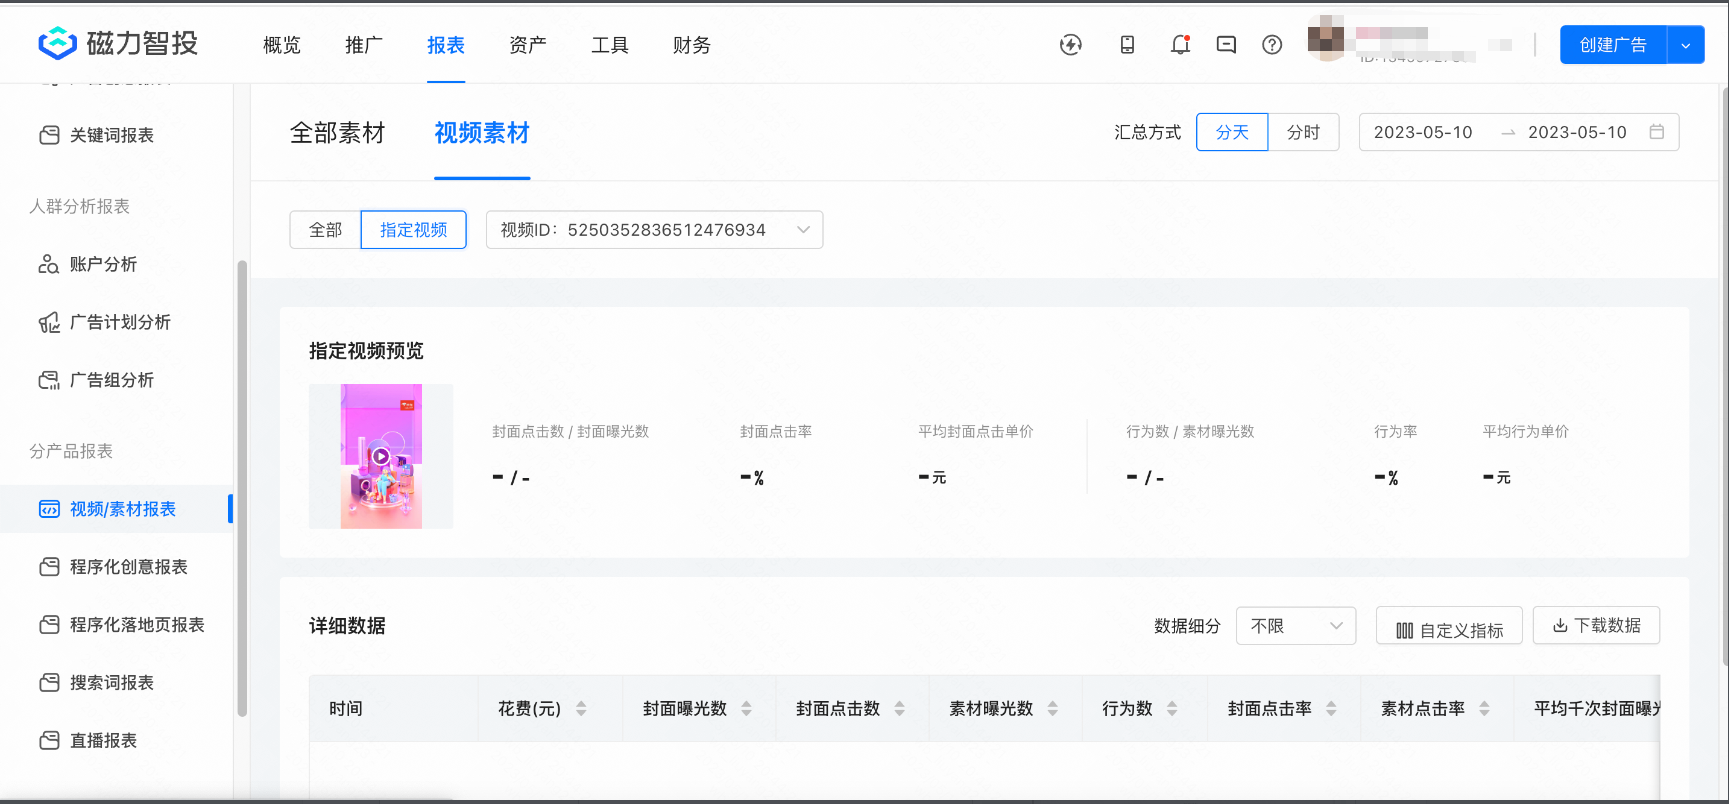Open 账户分析 in sidebar
1729x804 pixels.
pos(103,264)
